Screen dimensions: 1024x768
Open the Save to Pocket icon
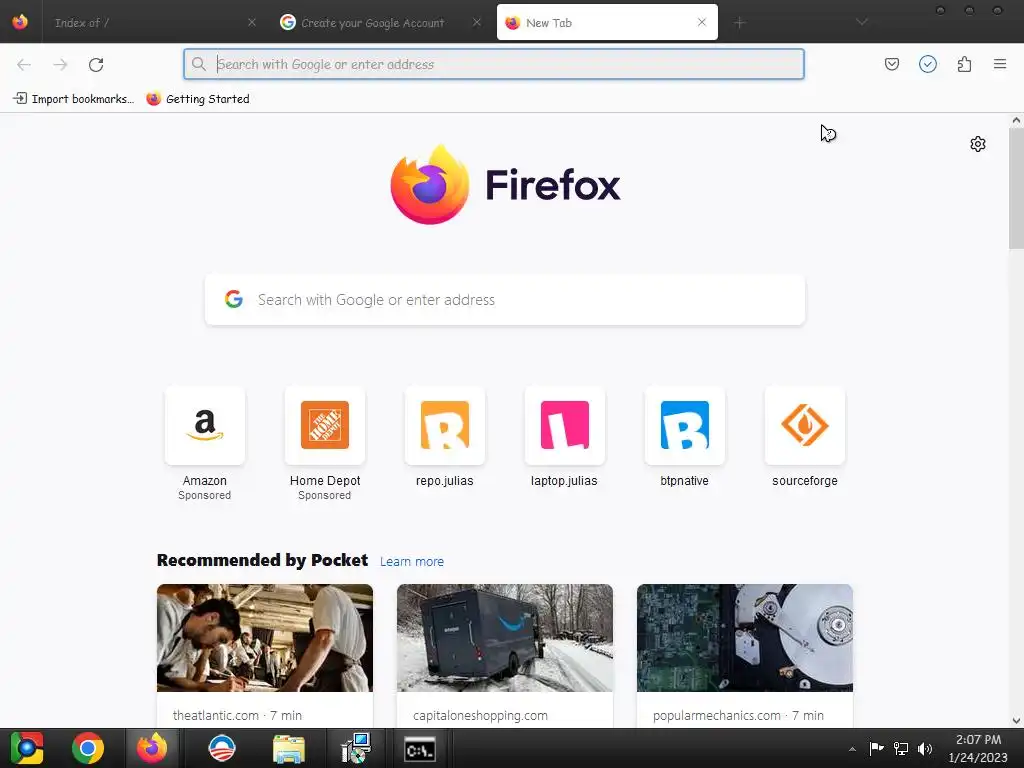(891, 64)
